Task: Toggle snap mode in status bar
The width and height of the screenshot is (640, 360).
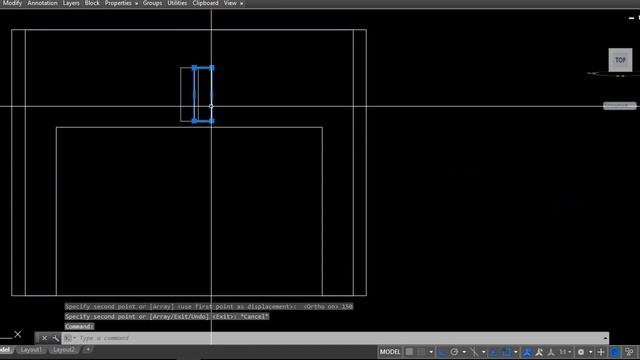Action: pos(421,352)
